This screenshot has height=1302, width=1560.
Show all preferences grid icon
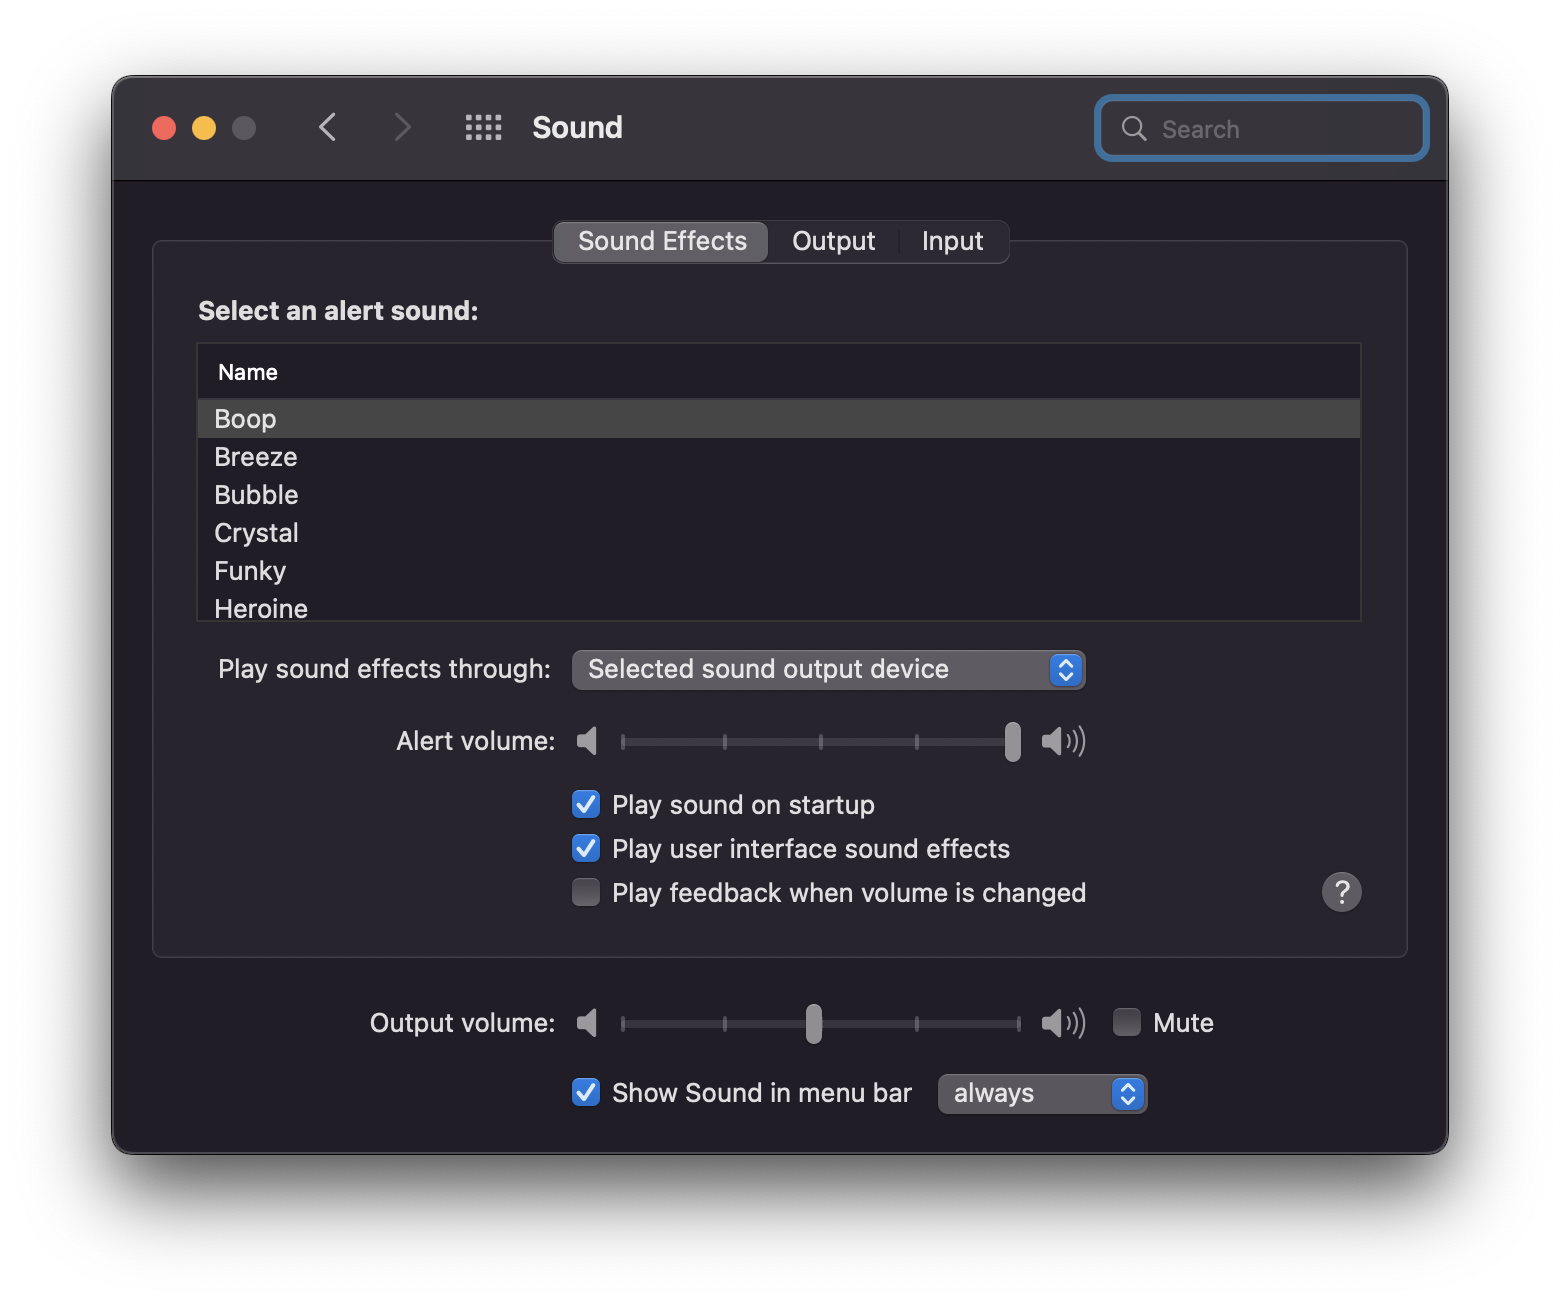[483, 127]
